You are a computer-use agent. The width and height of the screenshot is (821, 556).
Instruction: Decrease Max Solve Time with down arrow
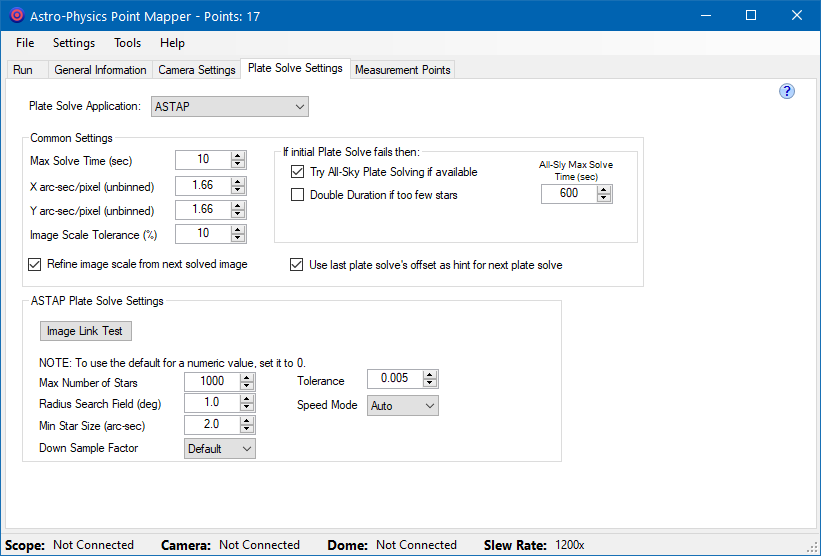click(238, 164)
